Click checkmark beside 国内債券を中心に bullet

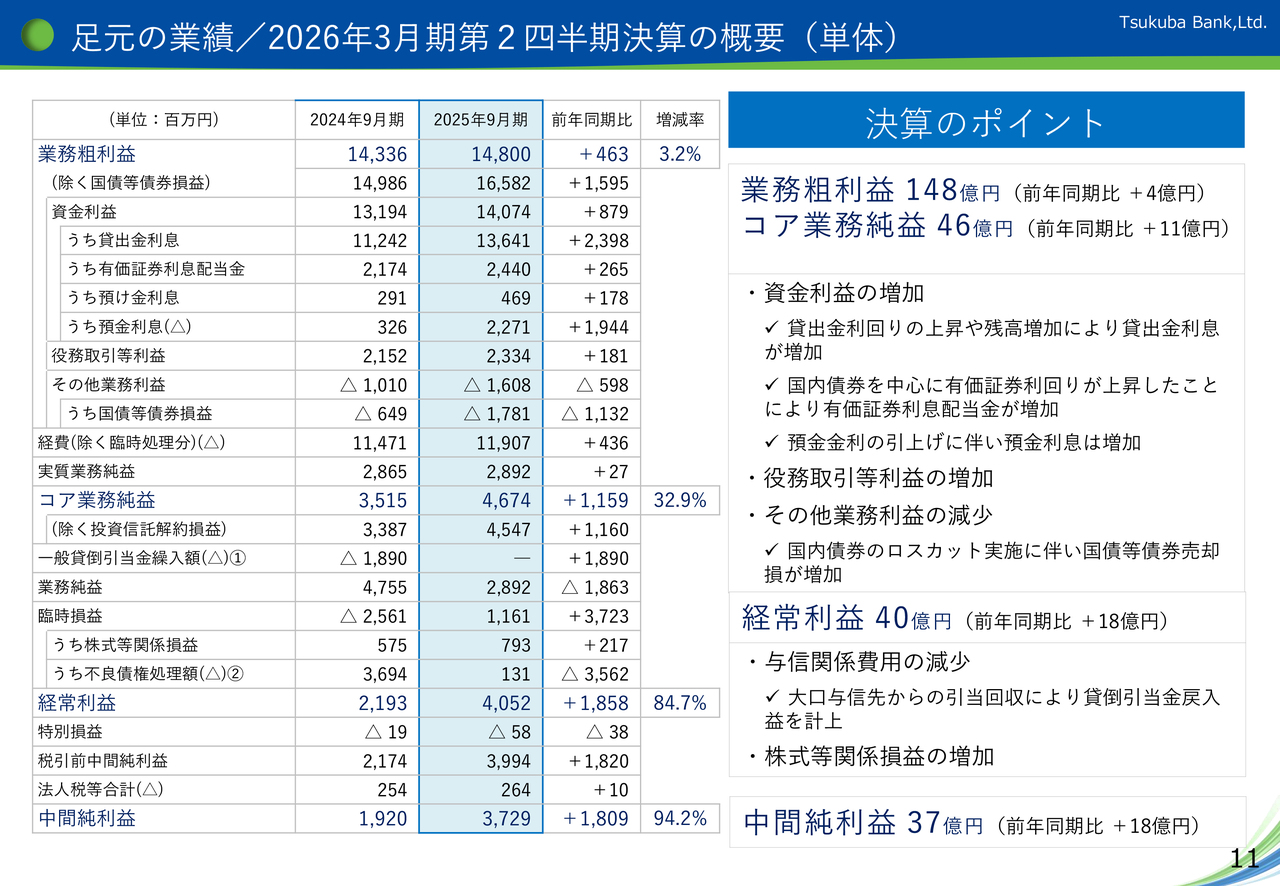(771, 384)
